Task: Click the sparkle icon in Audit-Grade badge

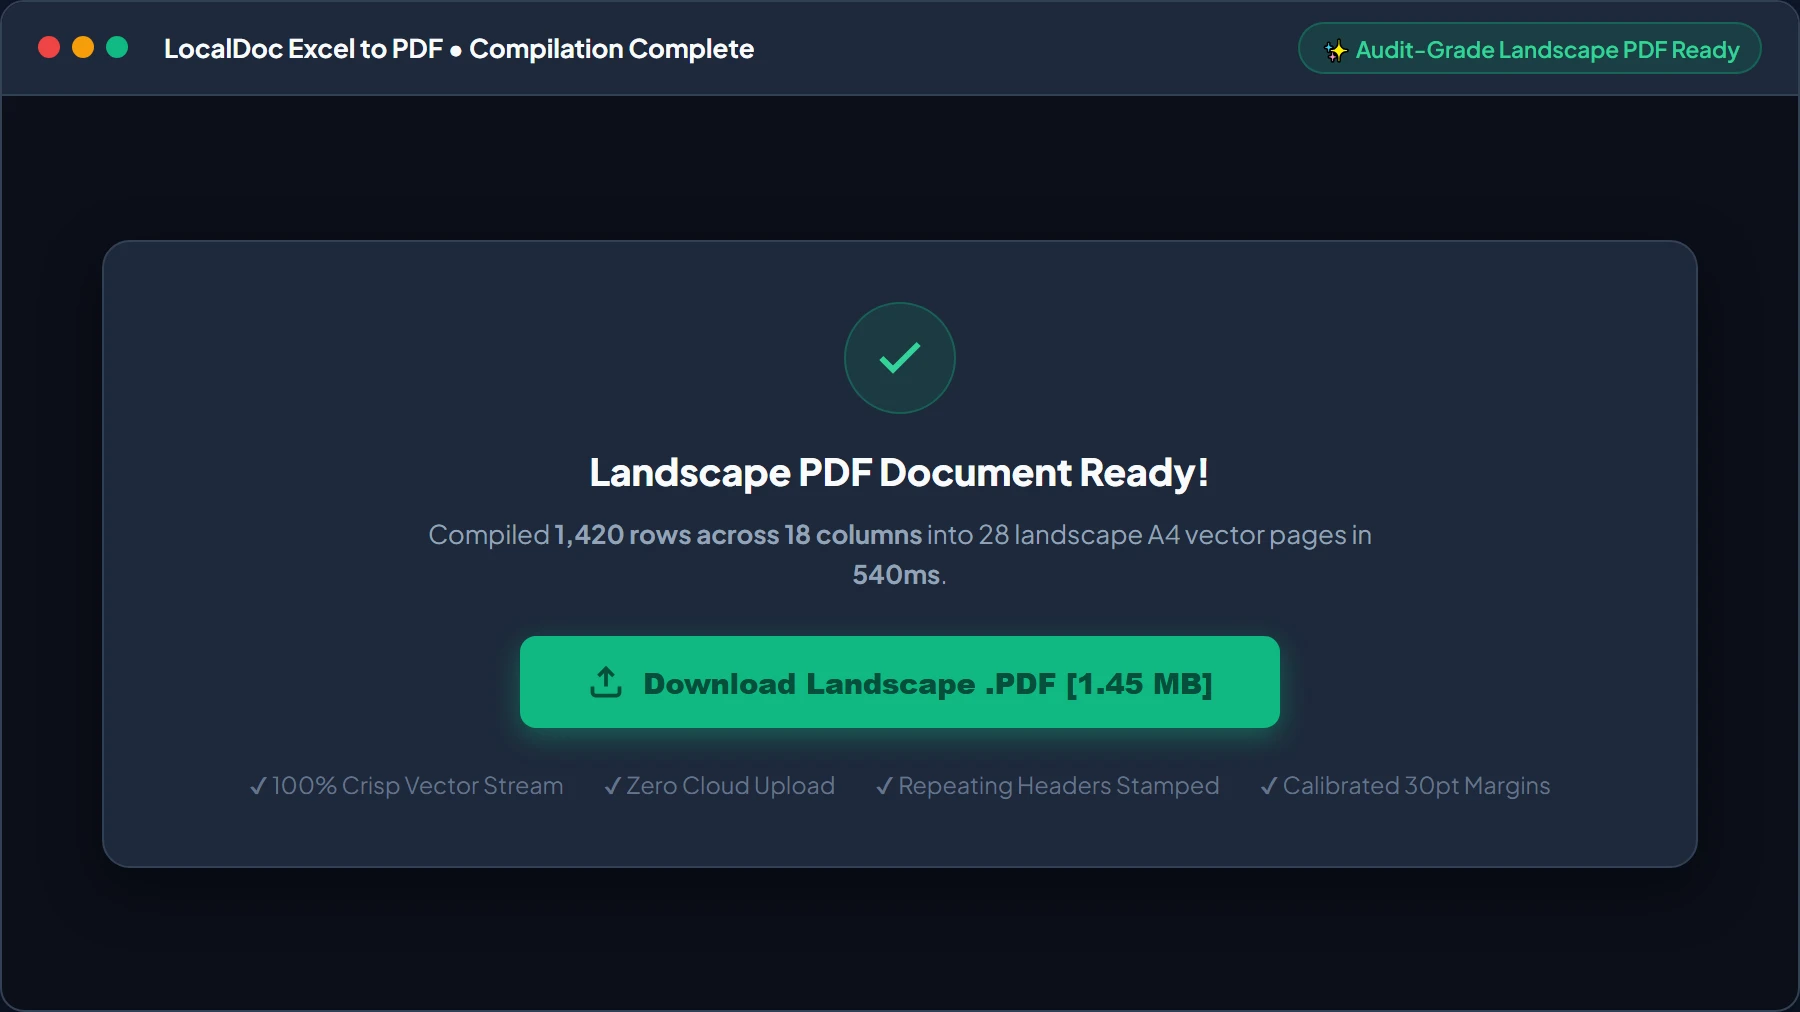Action: point(1335,50)
